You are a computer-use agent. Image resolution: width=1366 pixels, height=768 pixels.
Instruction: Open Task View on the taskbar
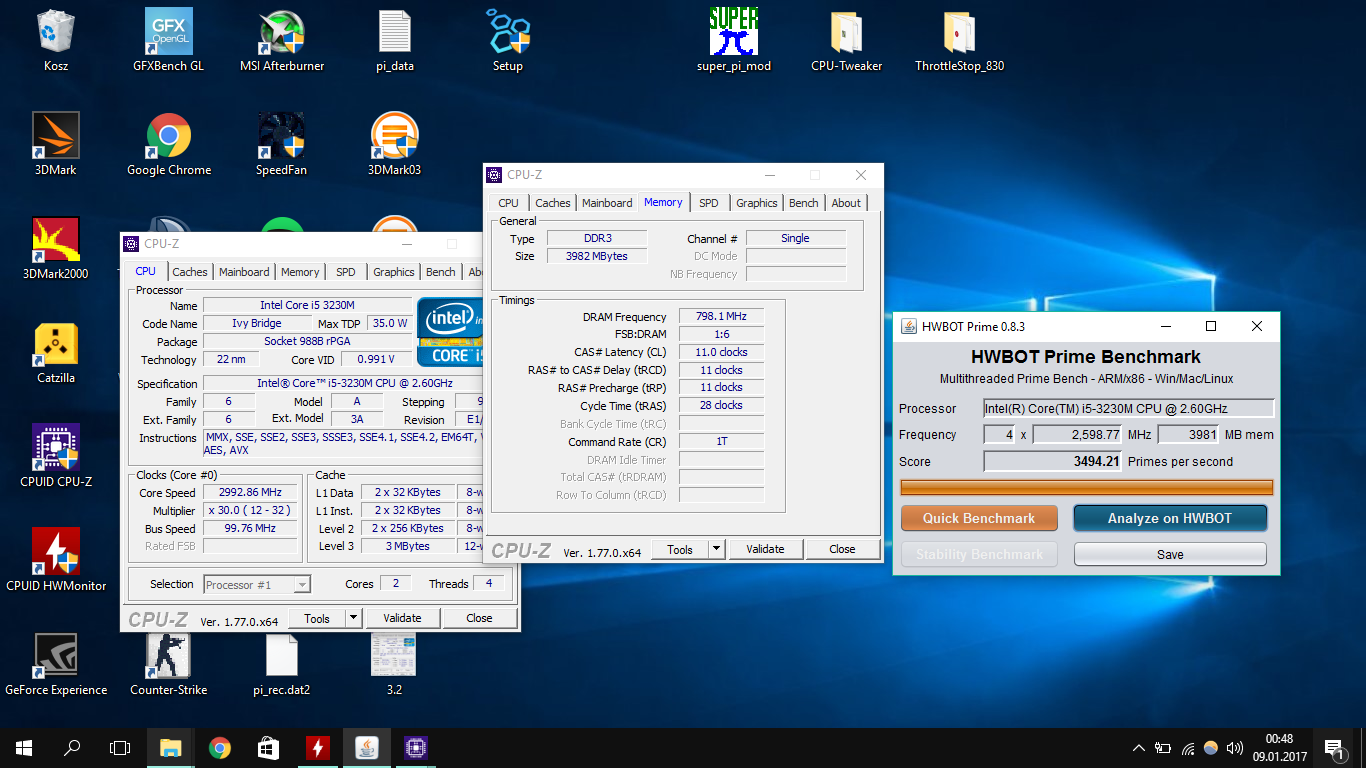coord(120,747)
